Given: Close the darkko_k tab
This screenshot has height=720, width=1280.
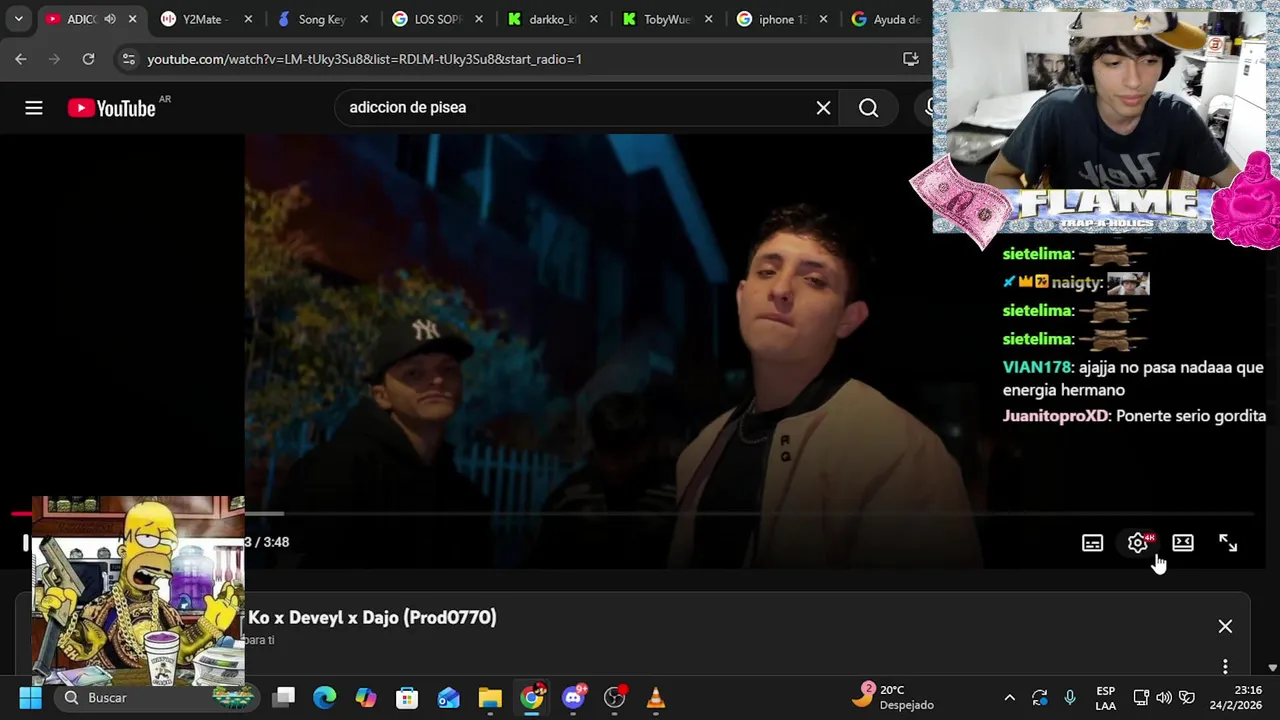Looking at the screenshot, I should [596, 19].
